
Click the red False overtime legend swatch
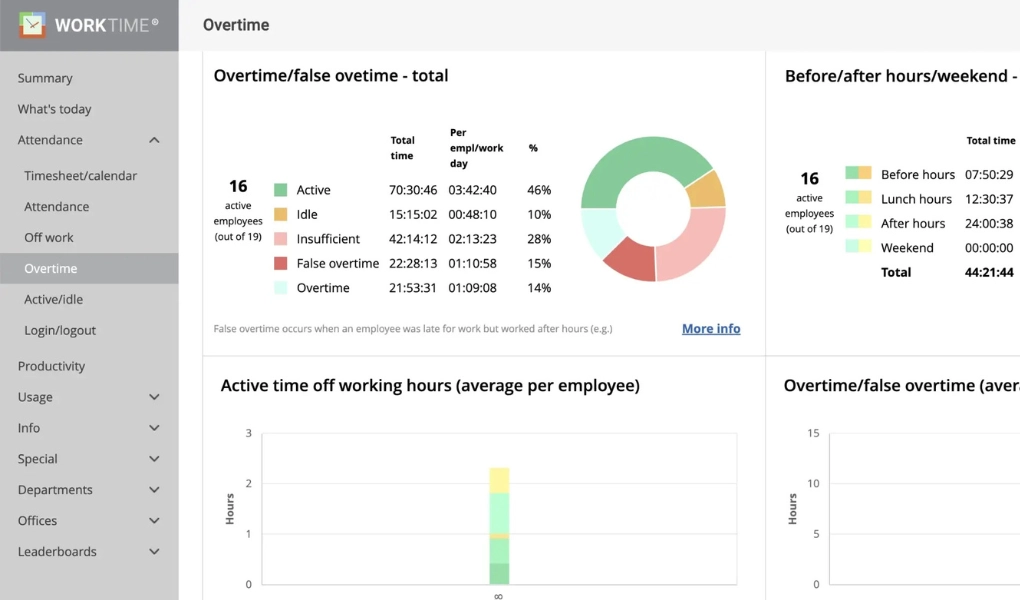281,264
